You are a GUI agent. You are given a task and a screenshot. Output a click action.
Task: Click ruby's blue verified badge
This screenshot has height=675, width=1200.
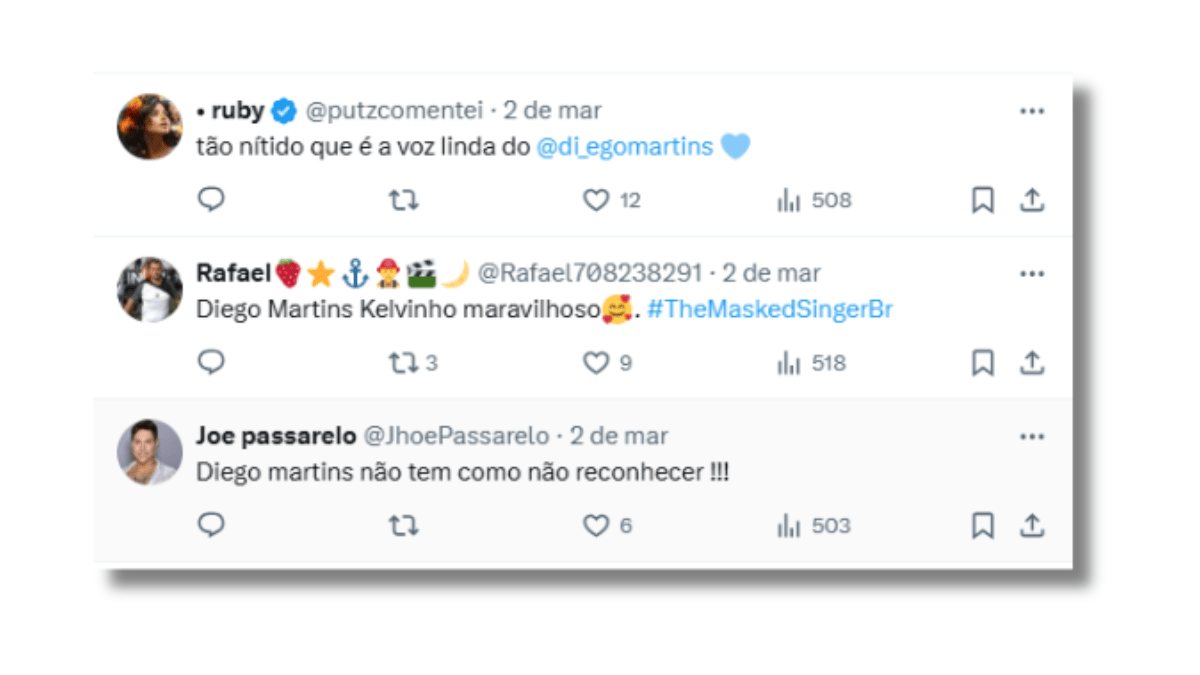(285, 111)
